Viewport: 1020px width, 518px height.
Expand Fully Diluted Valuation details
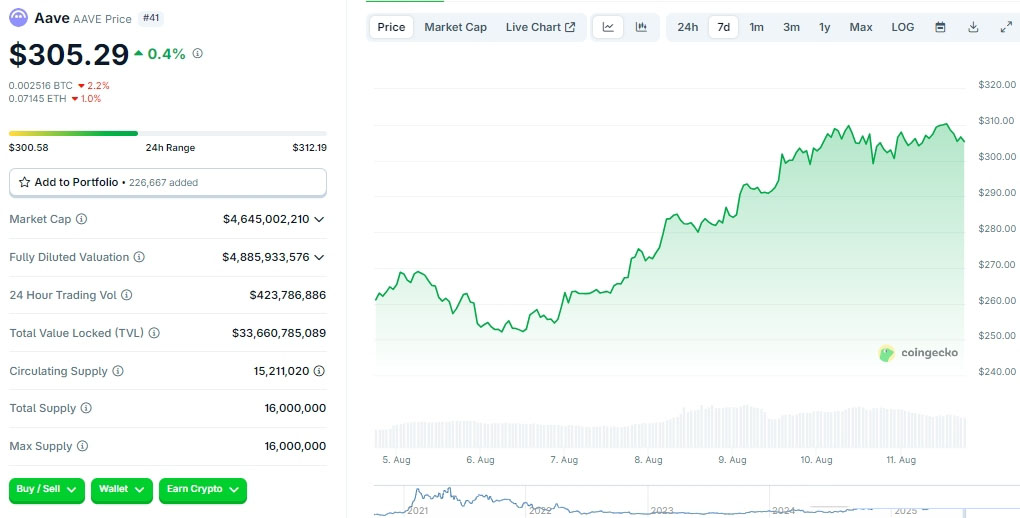click(x=319, y=257)
